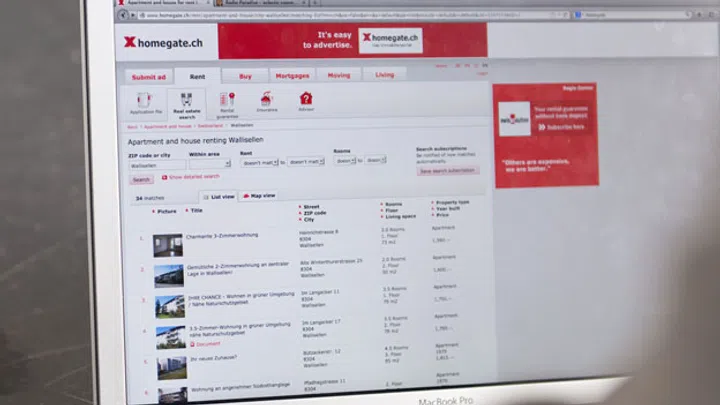
Task: Sort by Rooms column header
Action: 394,204
